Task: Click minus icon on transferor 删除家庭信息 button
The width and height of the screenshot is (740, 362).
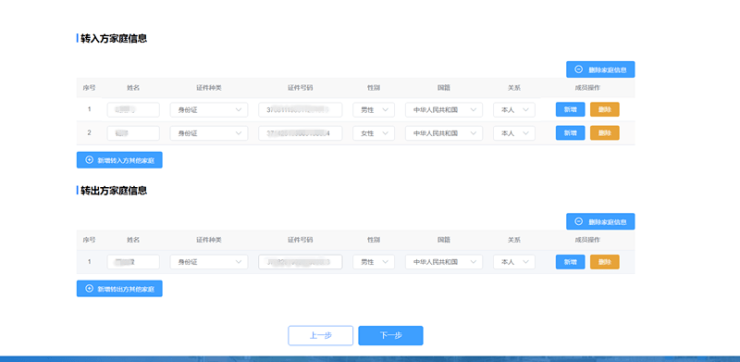Action: point(579,221)
